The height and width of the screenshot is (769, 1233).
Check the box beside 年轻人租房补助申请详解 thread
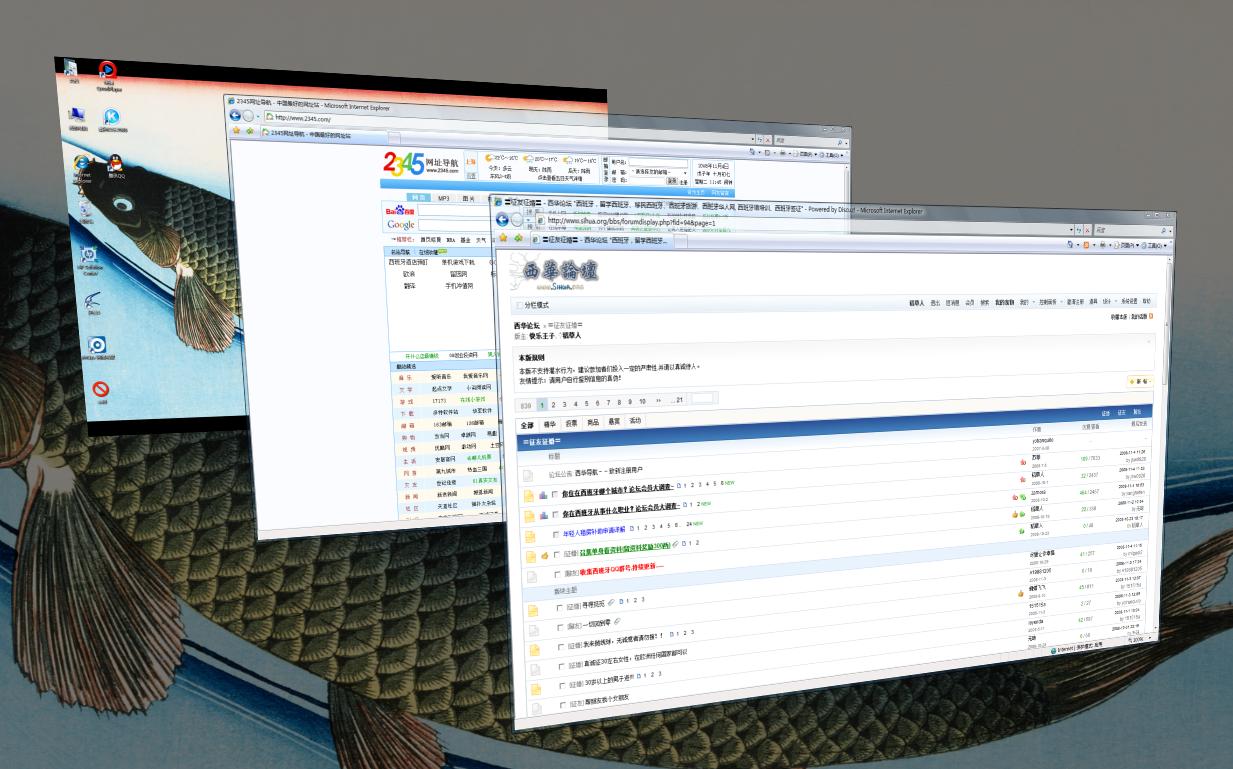click(x=554, y=535)
